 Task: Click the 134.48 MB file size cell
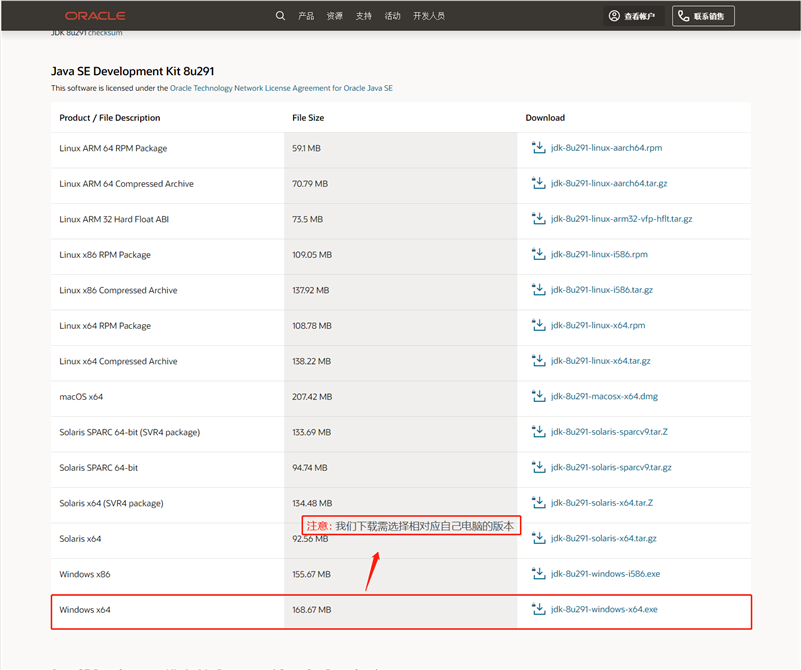click(400, 503)
